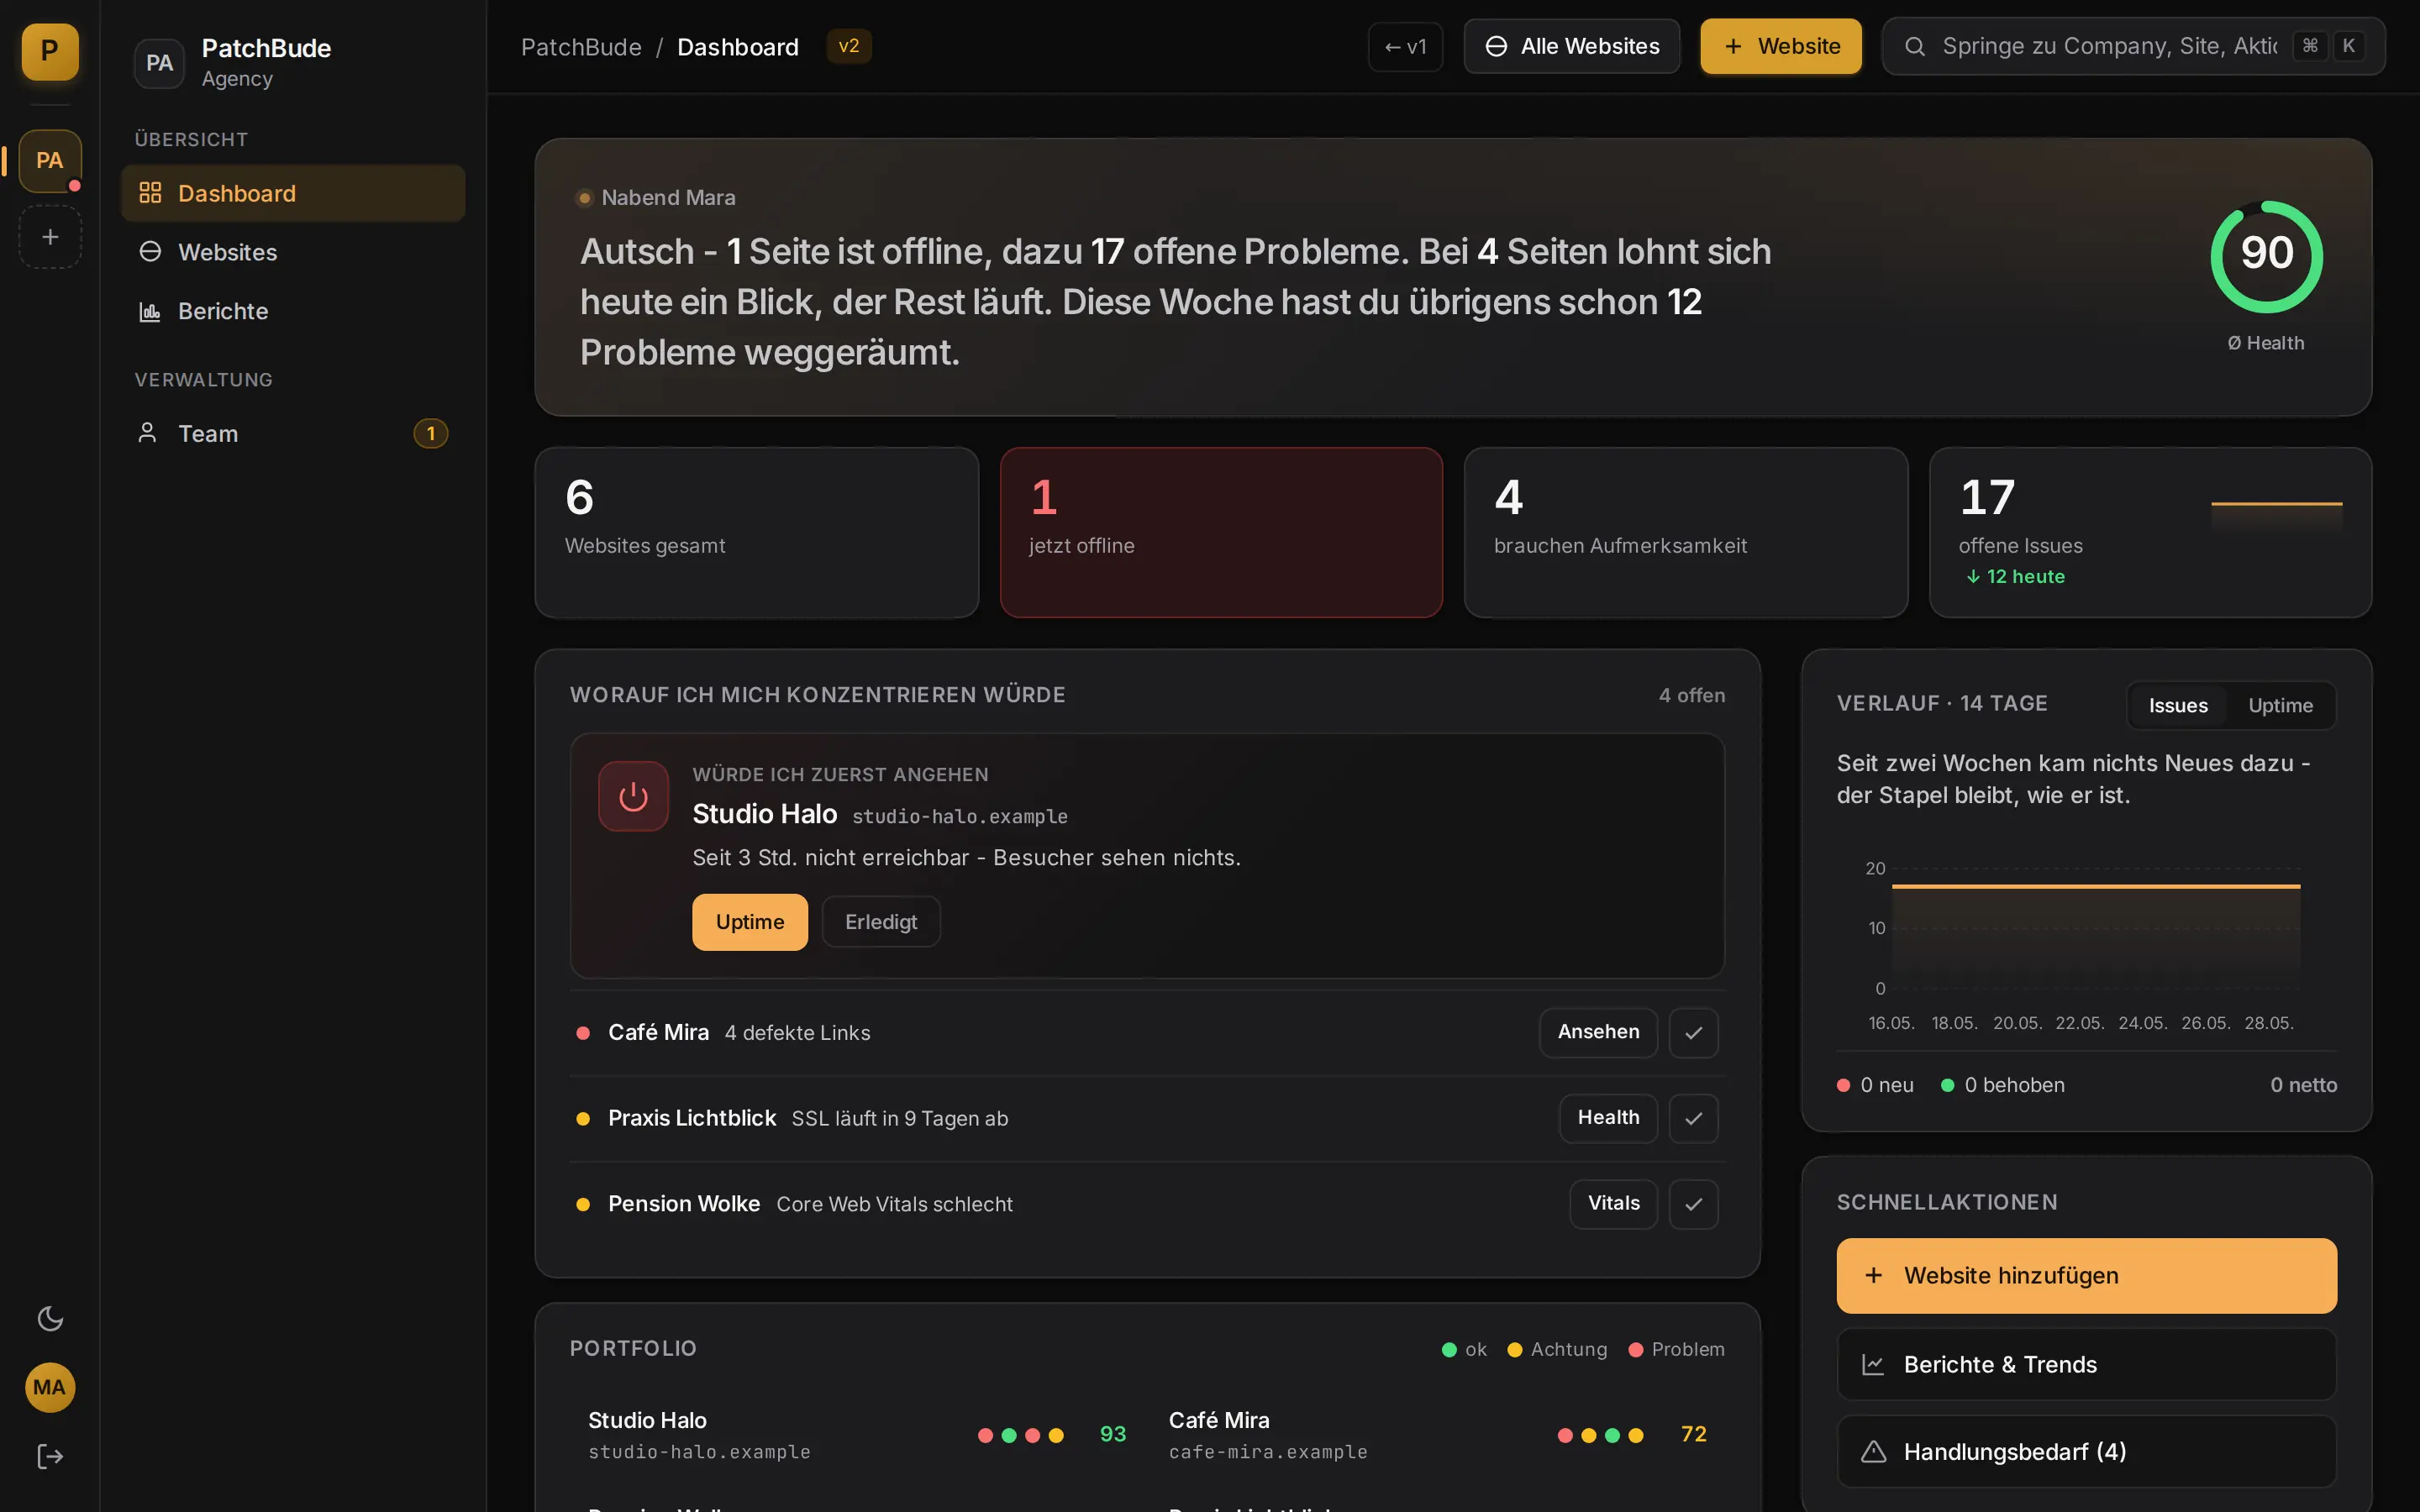Click the 4 offen counter
Screen dimensions: 2420x1512
(1692, 696)
